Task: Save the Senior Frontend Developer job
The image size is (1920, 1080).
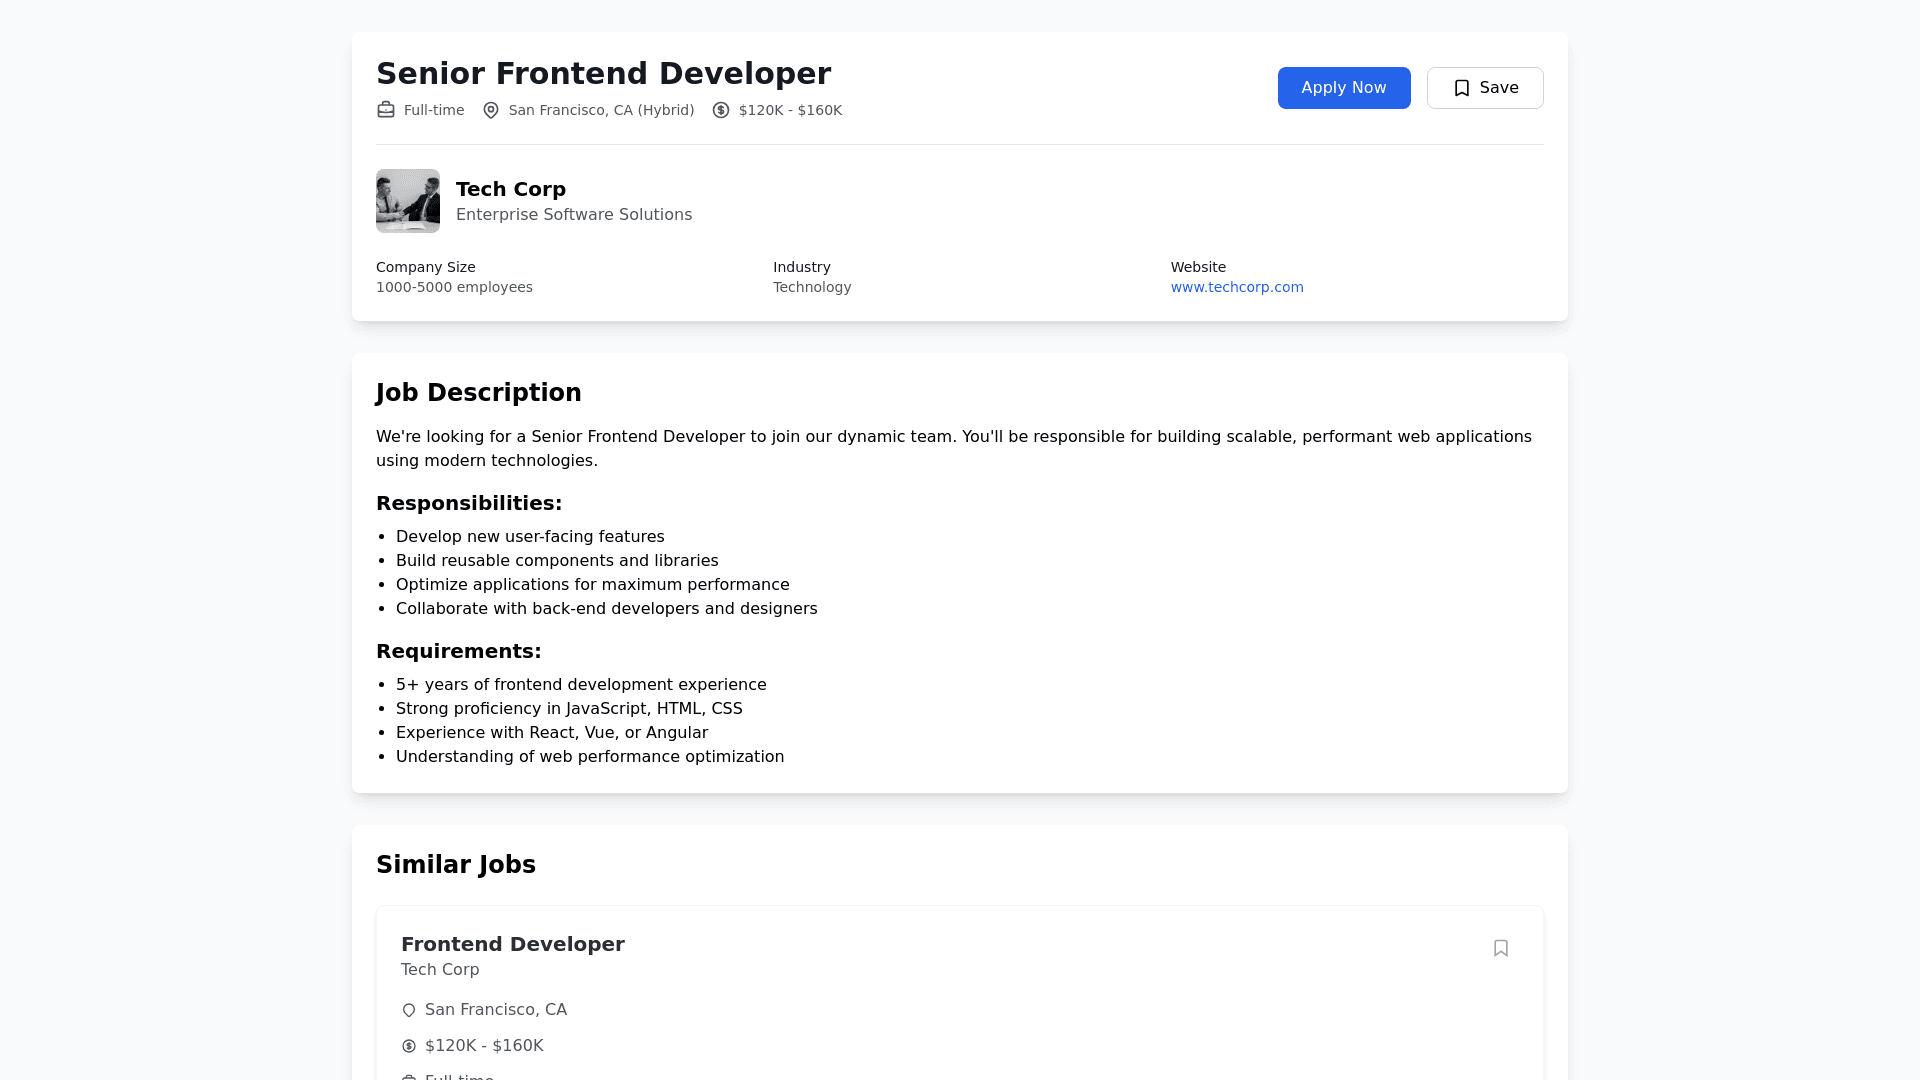Action: (x=1484, y=88)
